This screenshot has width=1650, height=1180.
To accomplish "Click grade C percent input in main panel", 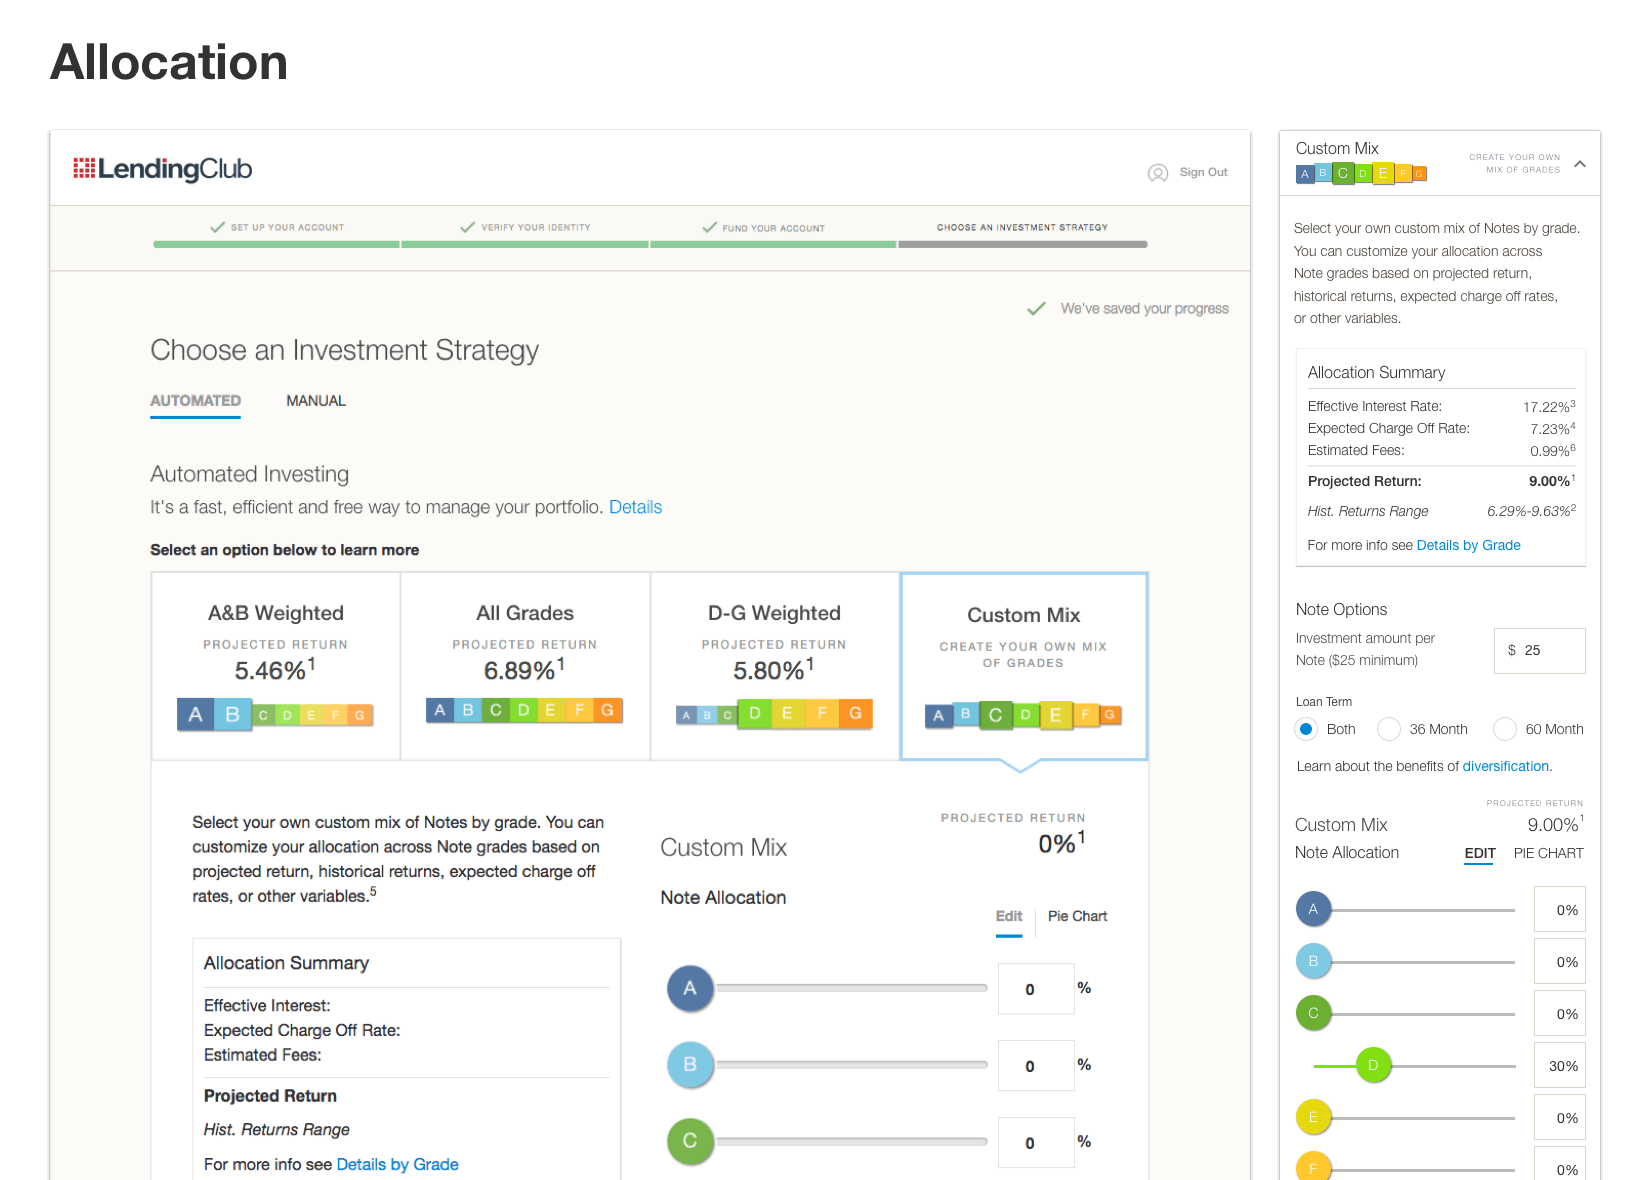I will [x=1036, y=1143].
